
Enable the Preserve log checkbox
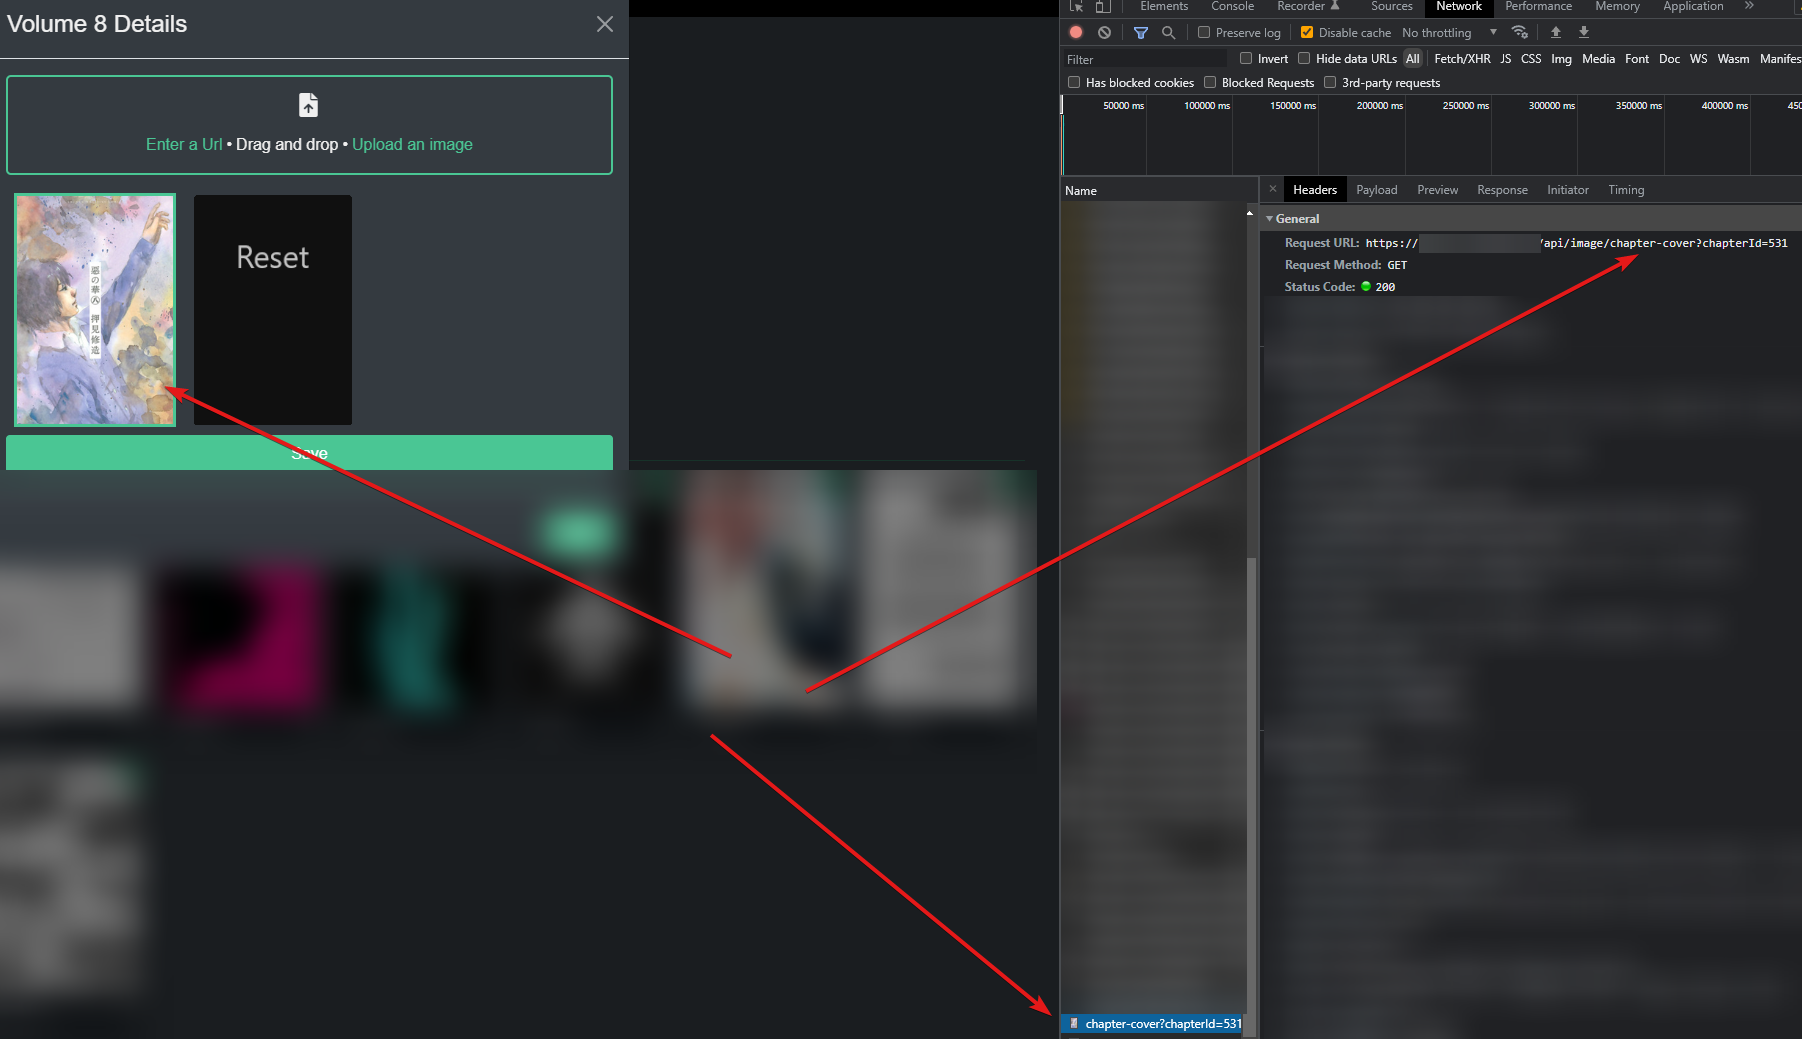1204,32
